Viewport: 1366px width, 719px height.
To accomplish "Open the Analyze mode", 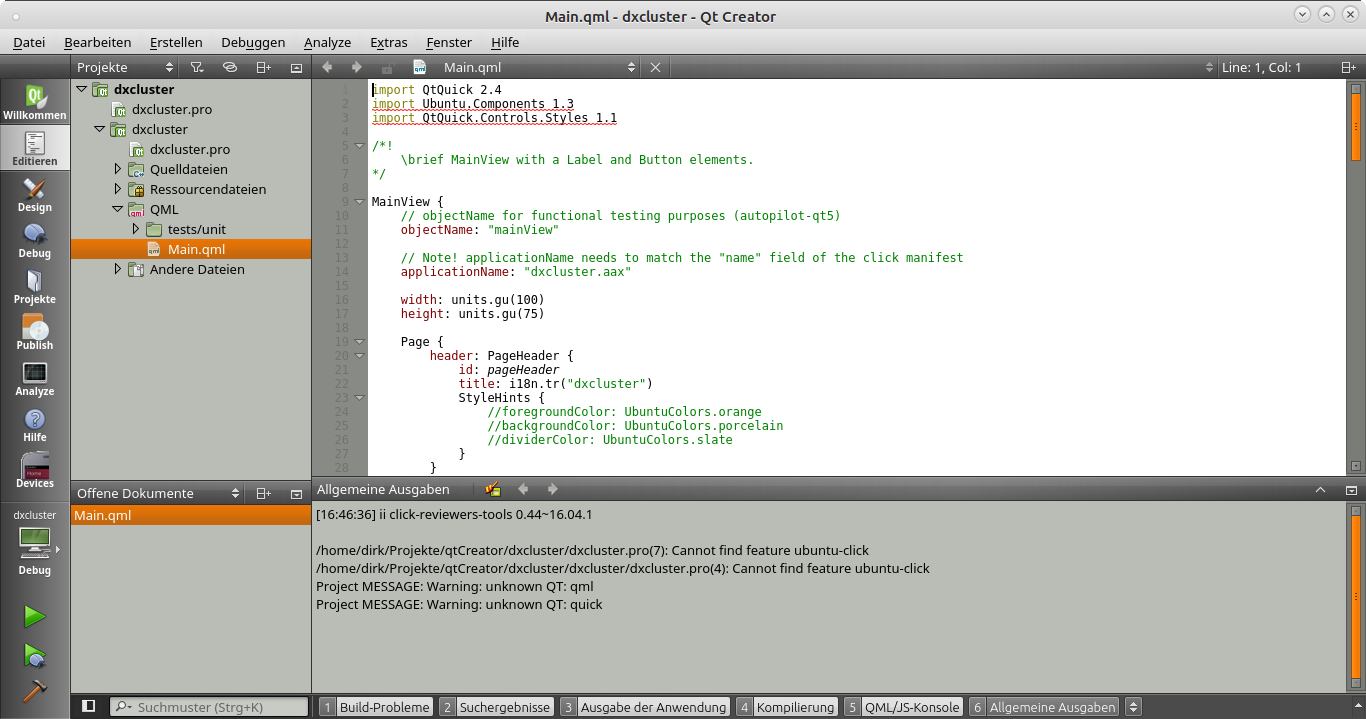I will tap(35, 379).
